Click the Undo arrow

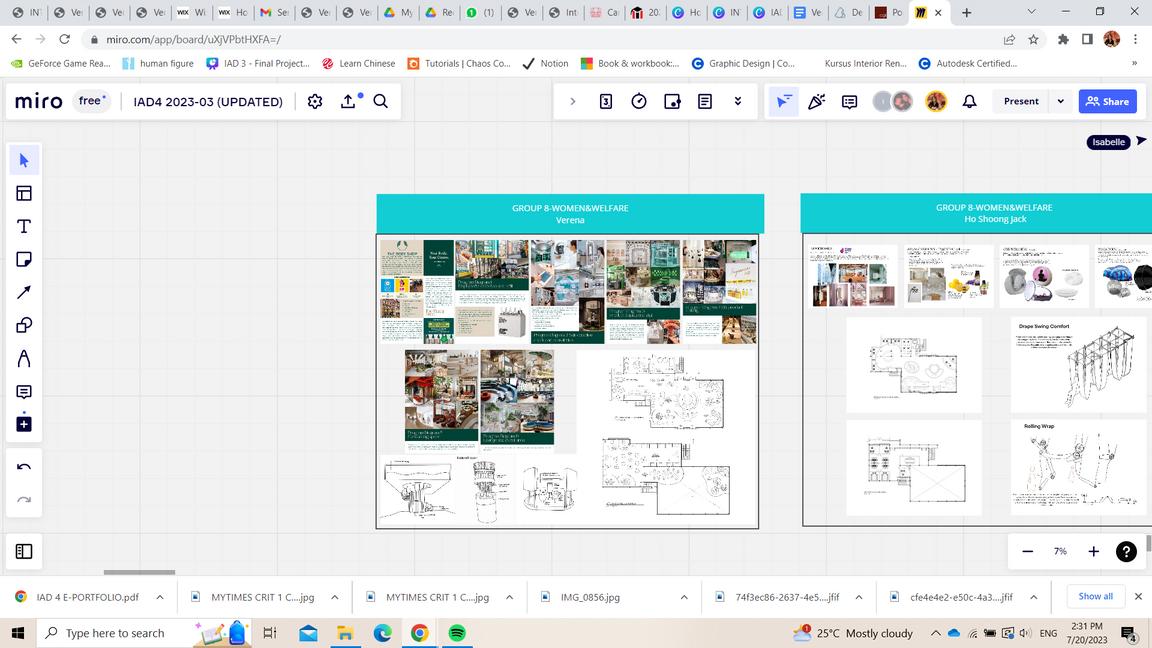24,467
